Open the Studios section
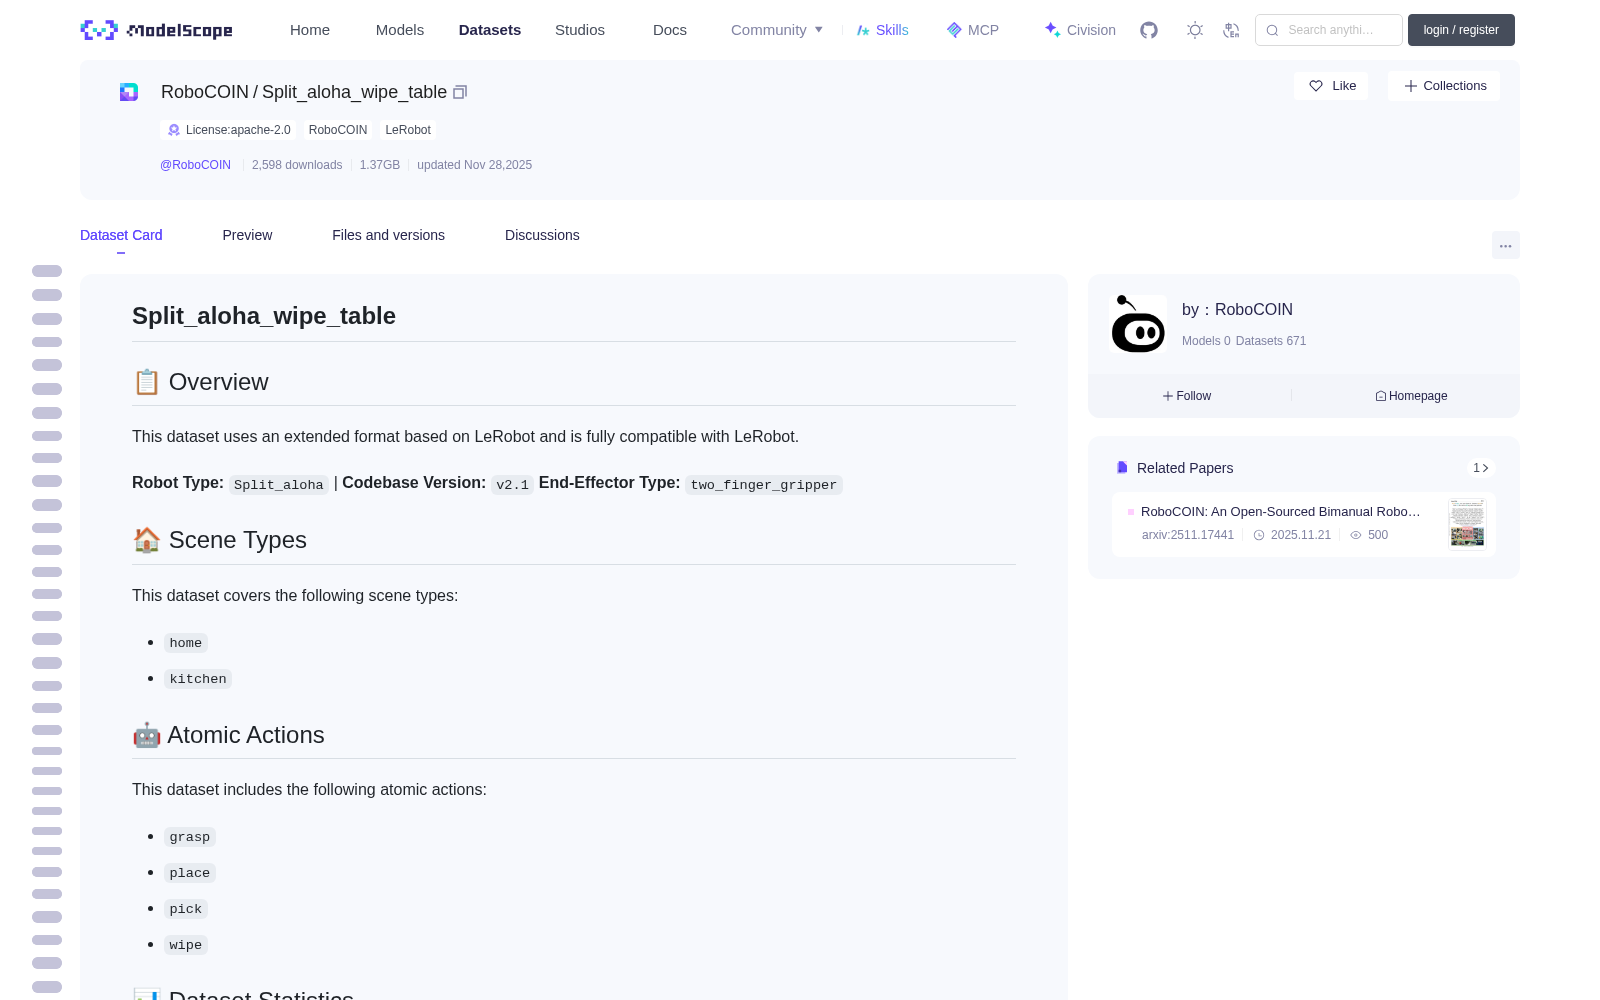Image resolution: width=1600 pixels, height=1000 pixels. 580,30
